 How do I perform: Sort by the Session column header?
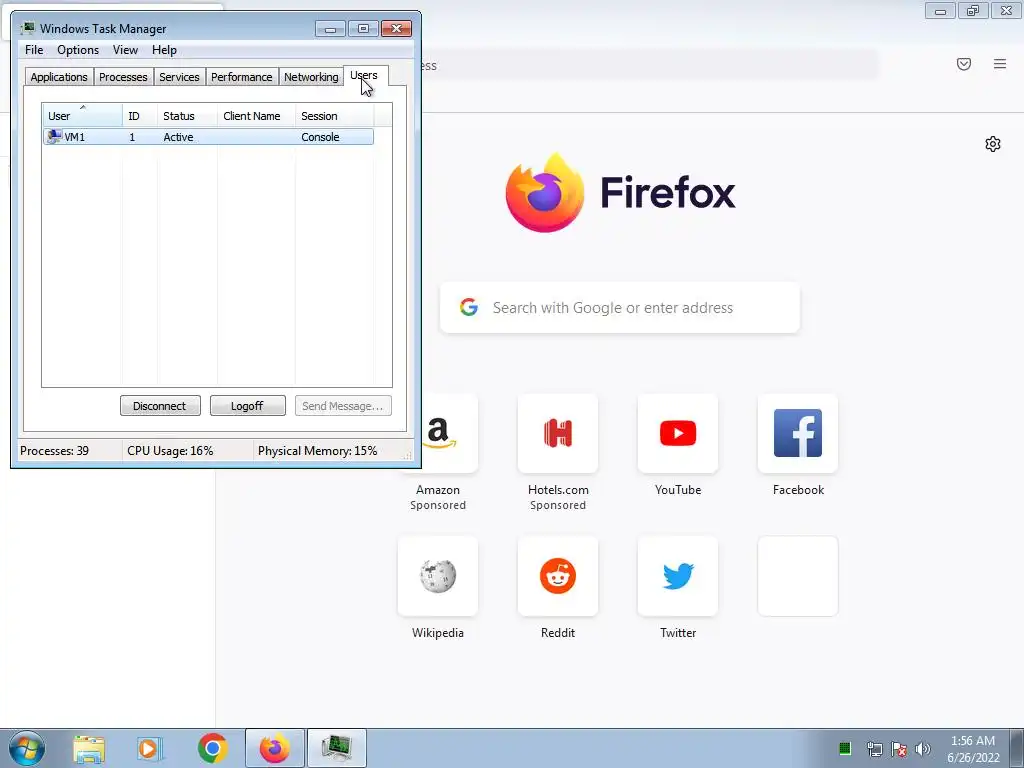[x=334, y=116]
